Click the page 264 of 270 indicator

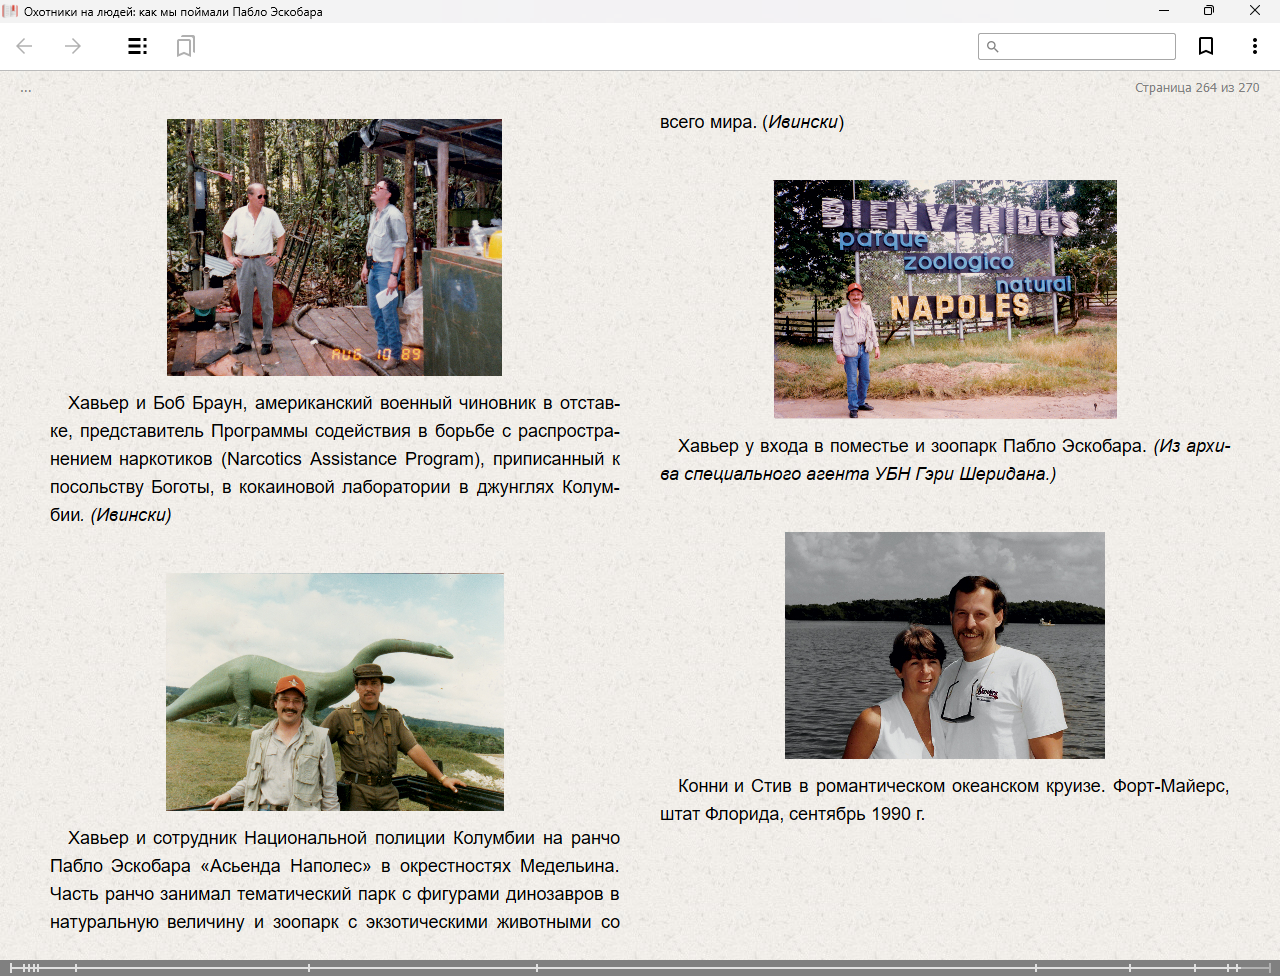click(x=1196, y=88)
